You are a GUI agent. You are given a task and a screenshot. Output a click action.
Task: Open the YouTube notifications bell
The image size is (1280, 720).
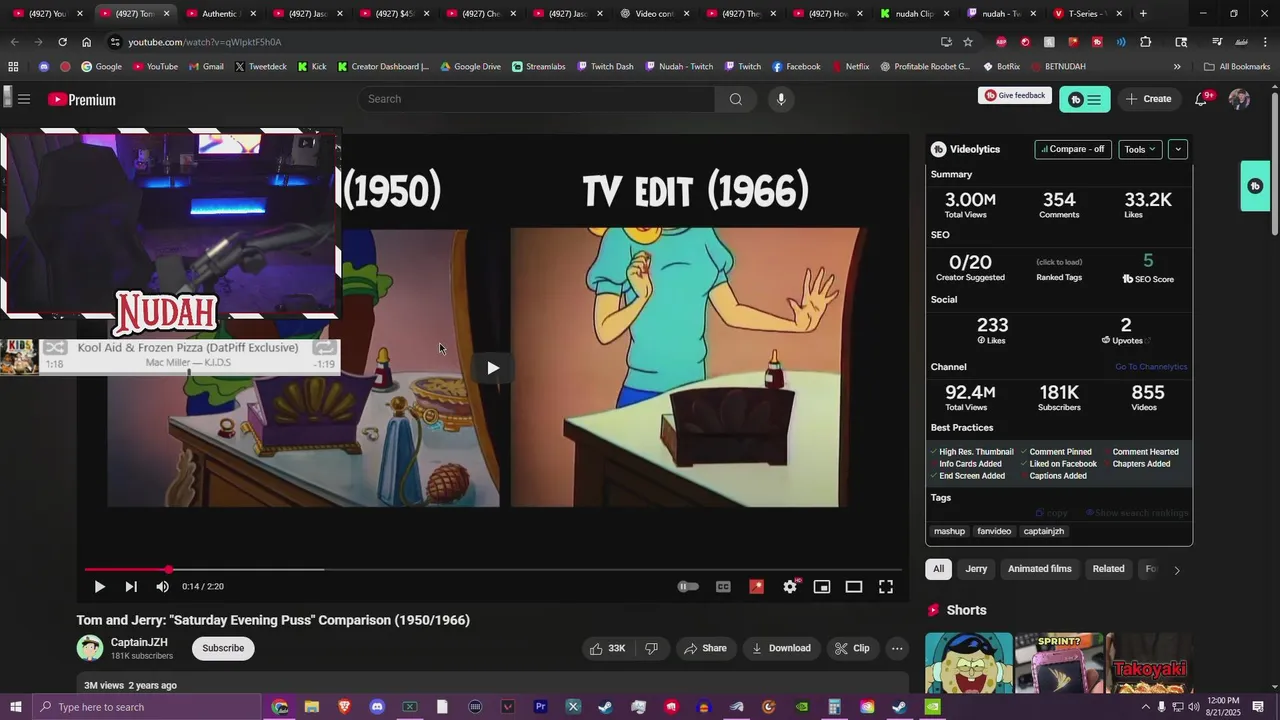click(1202, 98)
